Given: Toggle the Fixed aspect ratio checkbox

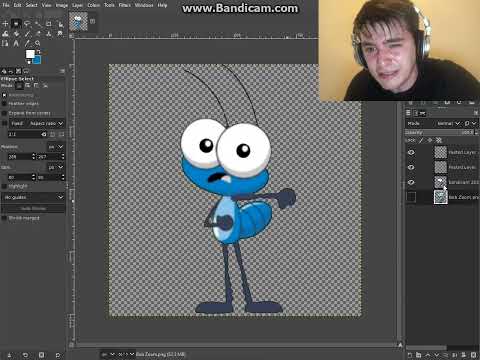Looking at the screenshot, I should click(4, 123).
